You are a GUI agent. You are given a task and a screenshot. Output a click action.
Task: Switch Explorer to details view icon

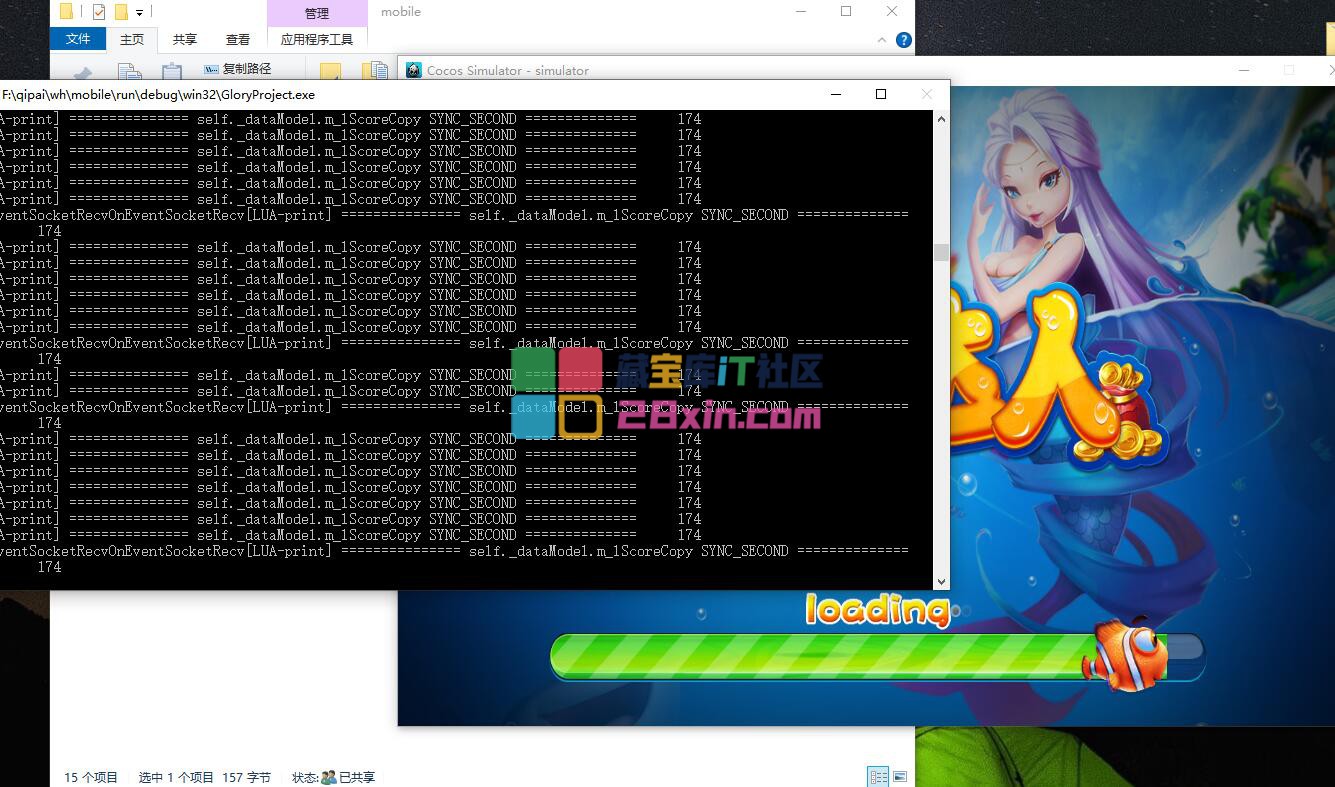[878, 777]
